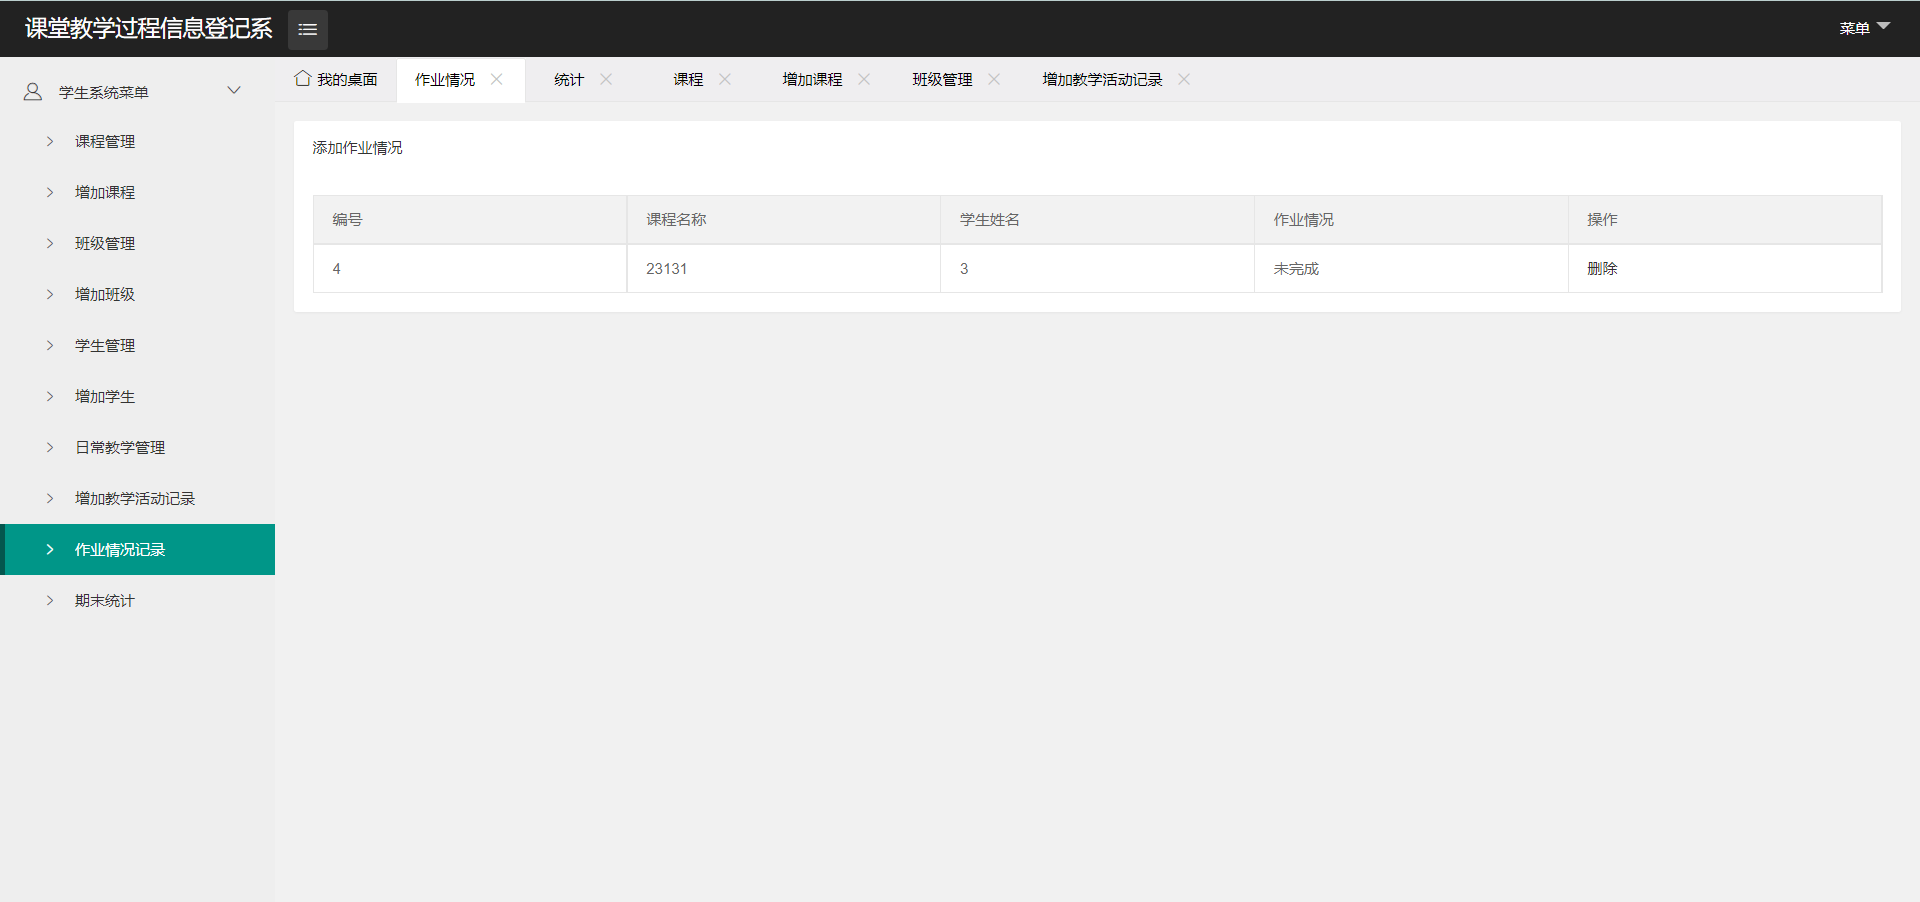Close the 班级管理 tab
Viewport: 1920px width, 902px height.
pos(994,79)
